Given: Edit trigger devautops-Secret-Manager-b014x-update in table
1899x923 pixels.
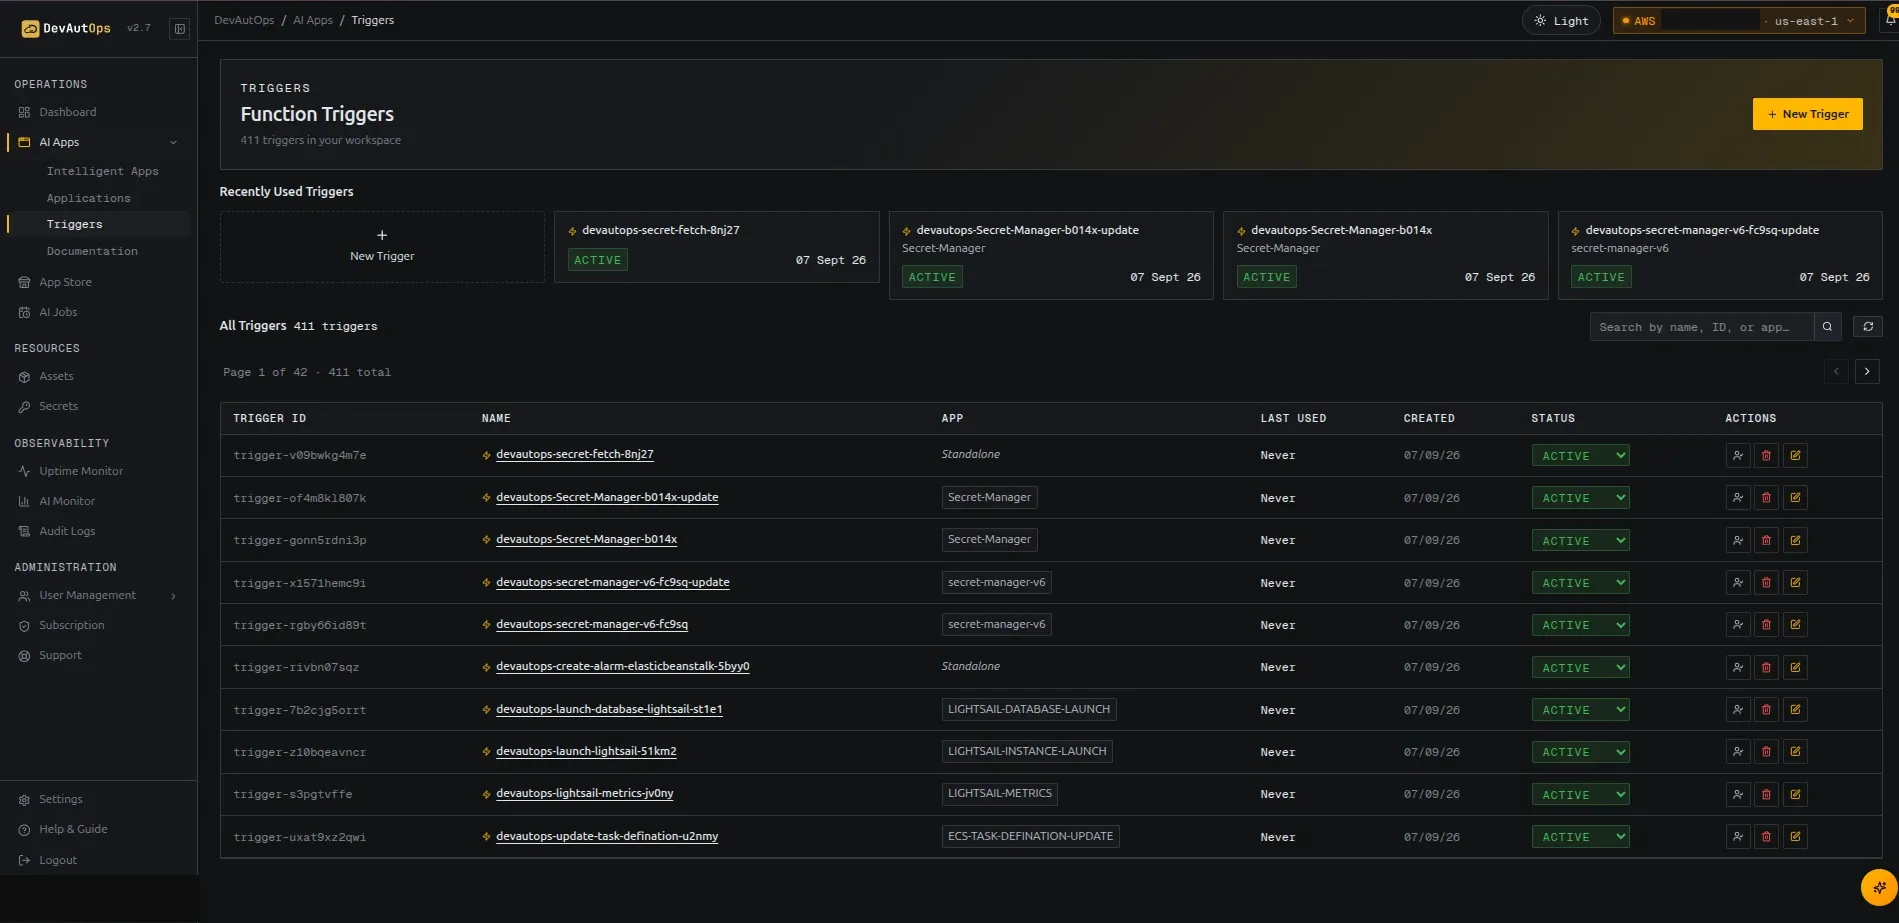Looking at the screenshot, I should coord(1795,498).
